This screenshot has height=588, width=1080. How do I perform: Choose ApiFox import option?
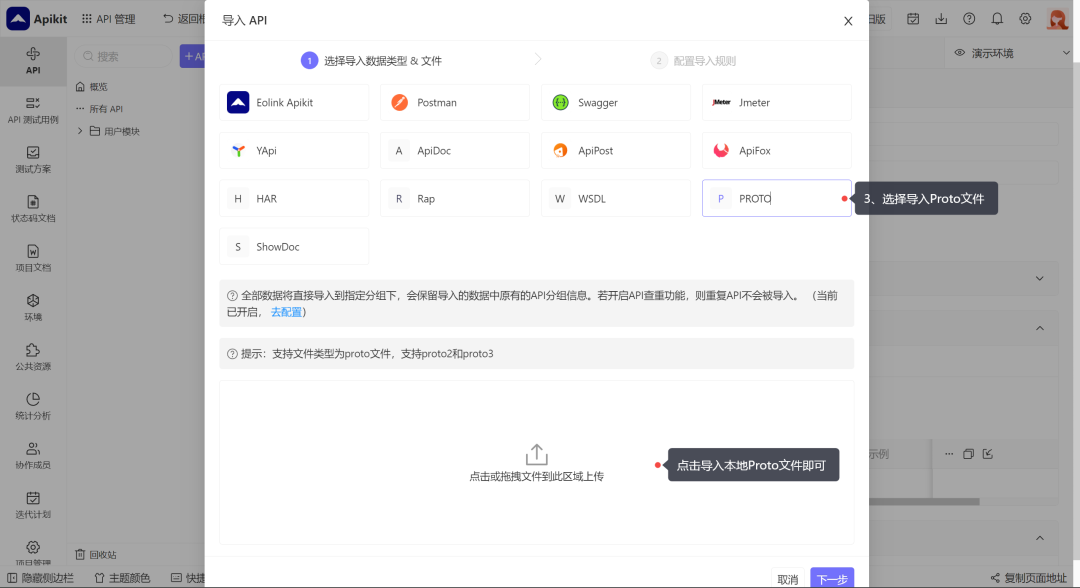click(776, 151)
